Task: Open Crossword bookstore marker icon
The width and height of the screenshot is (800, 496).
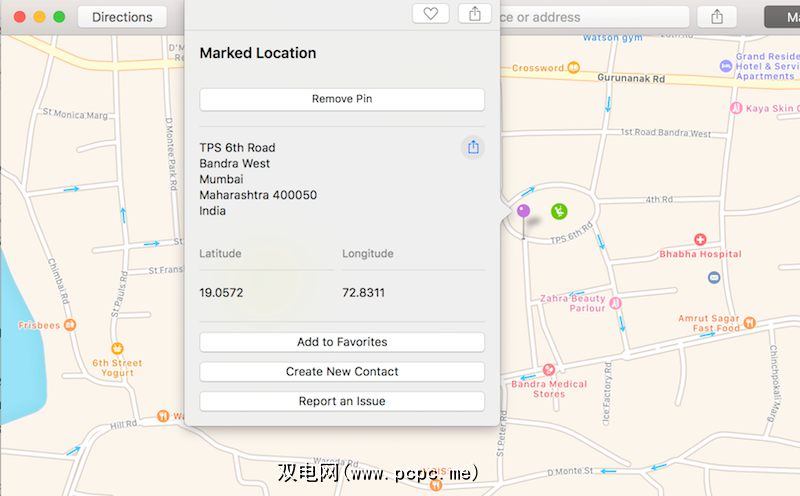Action: (x=573, y=67)
